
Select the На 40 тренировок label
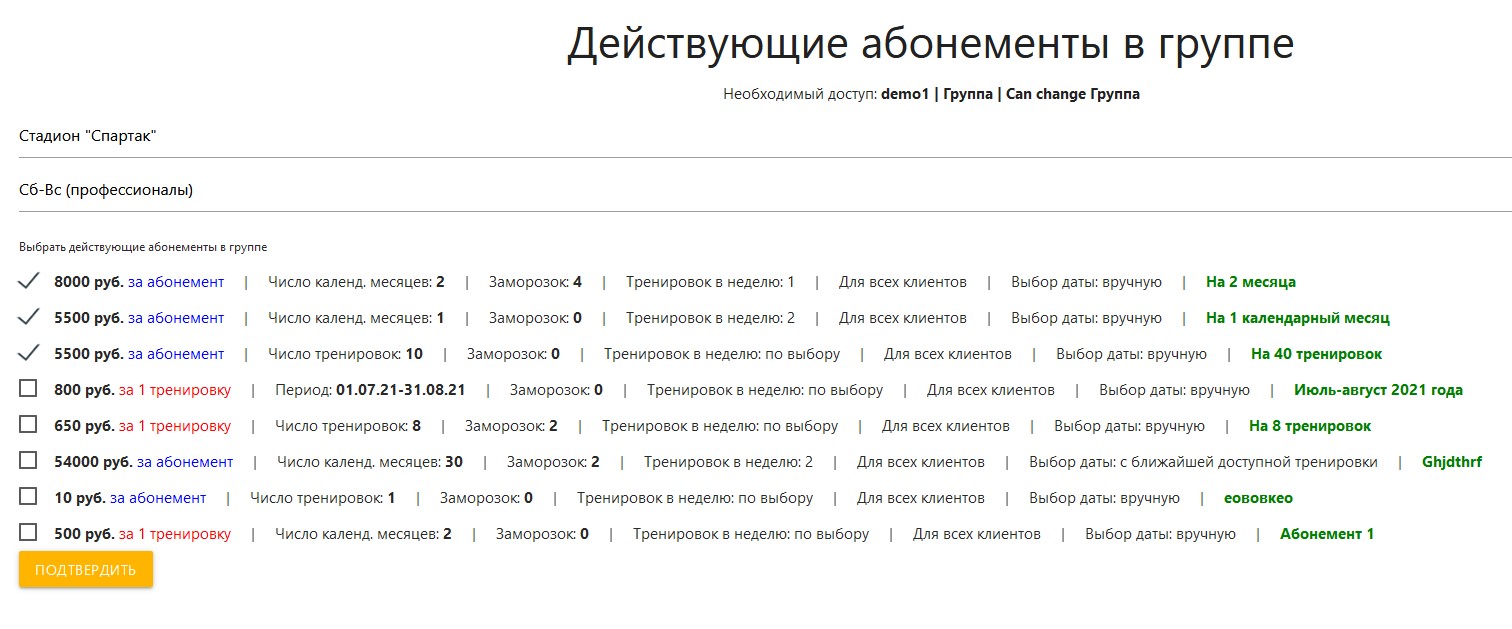[x=1316, y=354]
